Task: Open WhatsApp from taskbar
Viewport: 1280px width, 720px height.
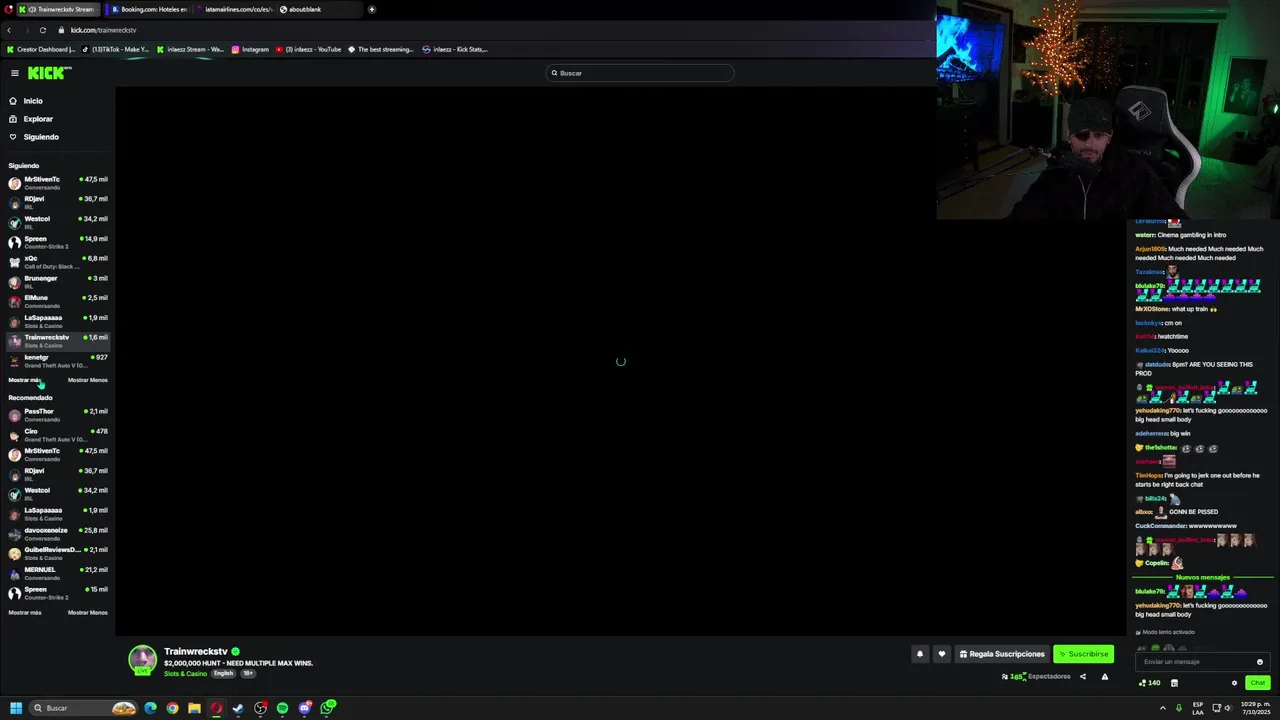Action: (x=327, y=708)
